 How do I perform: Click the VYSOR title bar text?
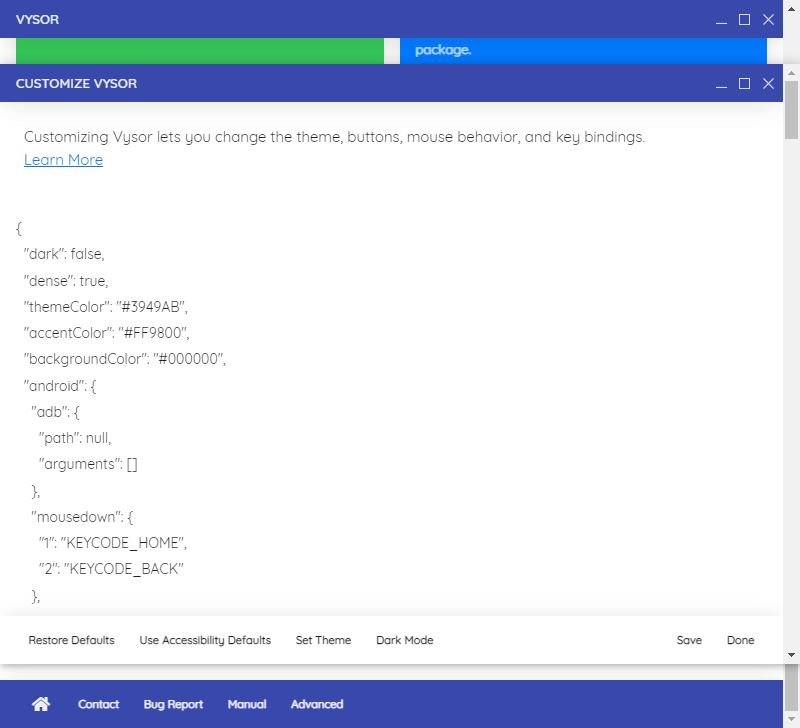[37, 20]
